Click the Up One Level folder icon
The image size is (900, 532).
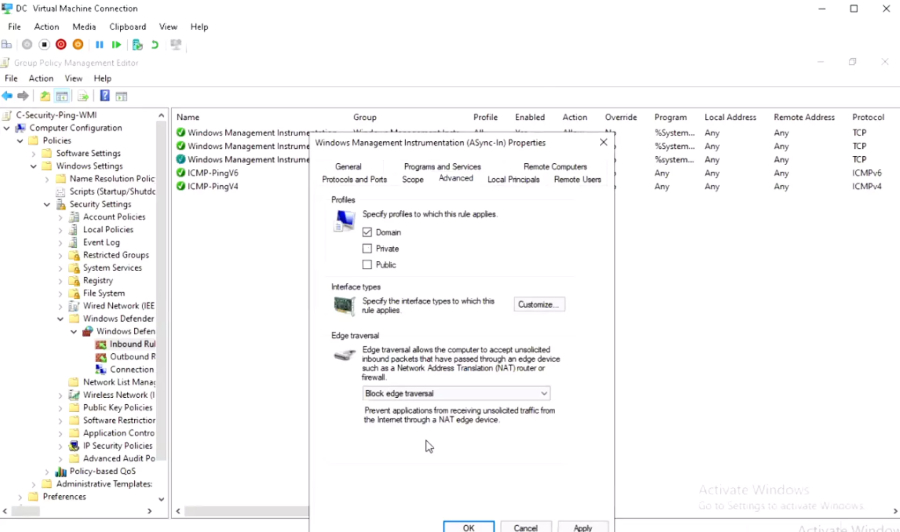point(45,96)
